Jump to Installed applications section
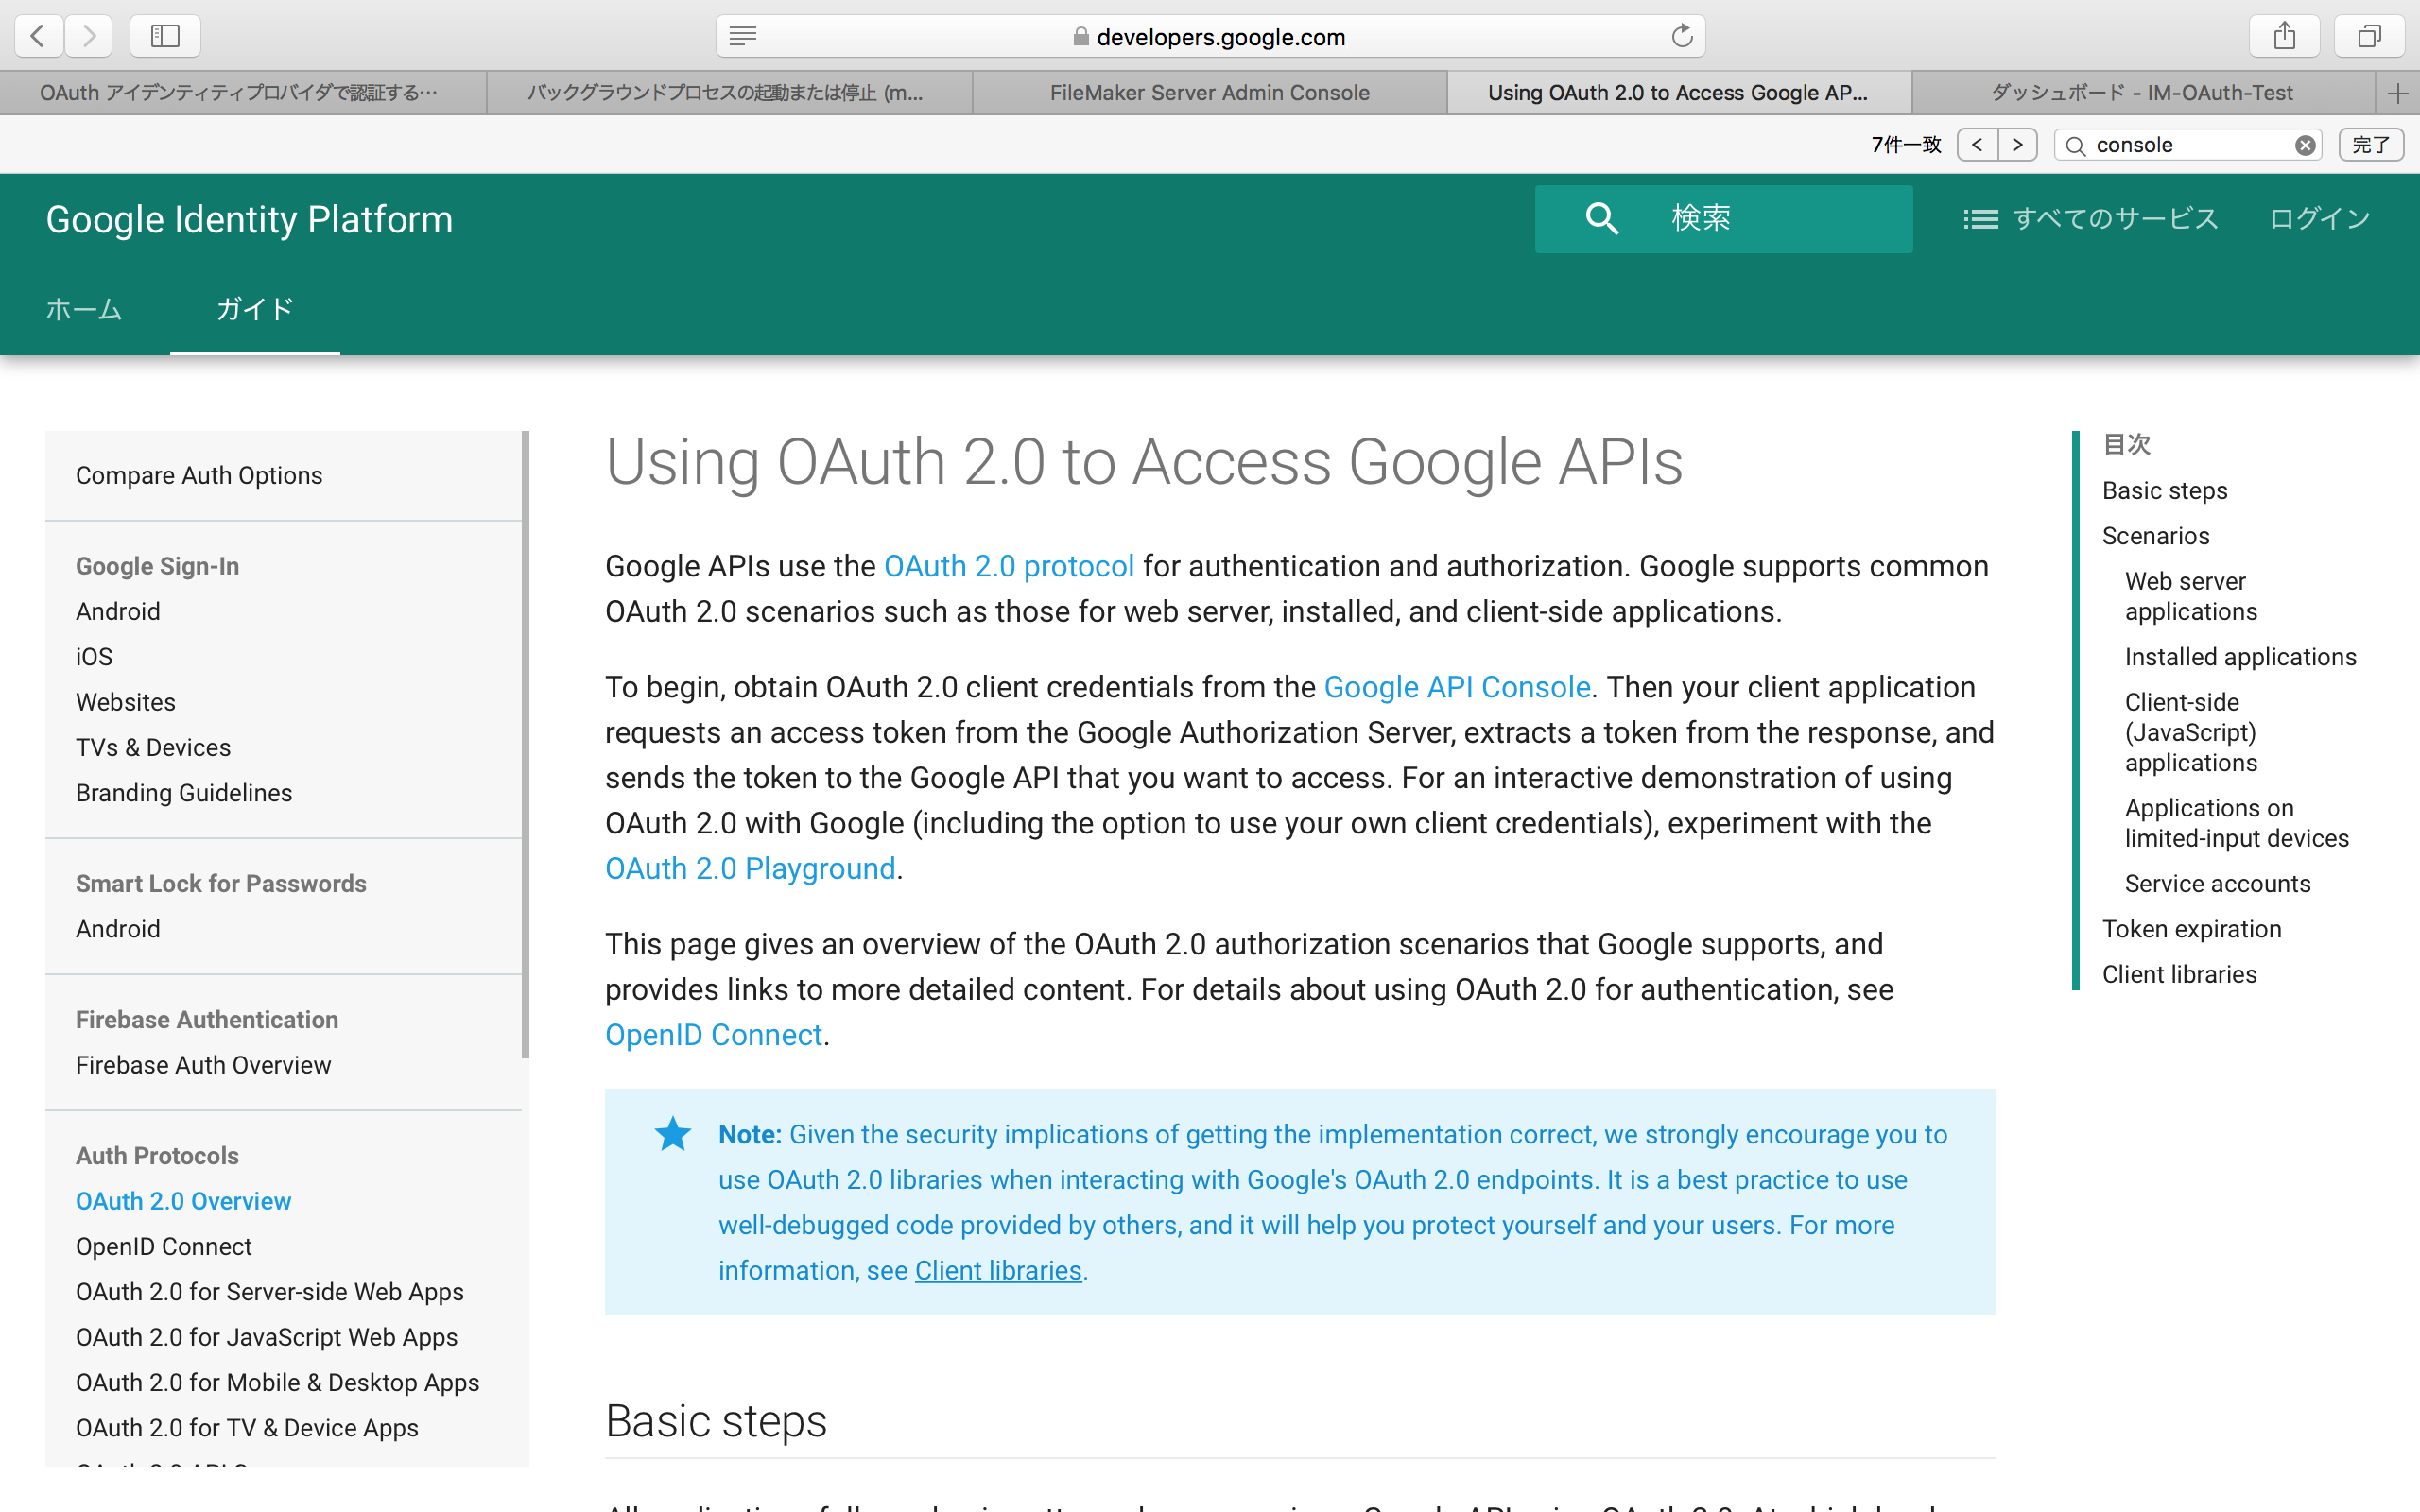 click(x=2240, y=656)
